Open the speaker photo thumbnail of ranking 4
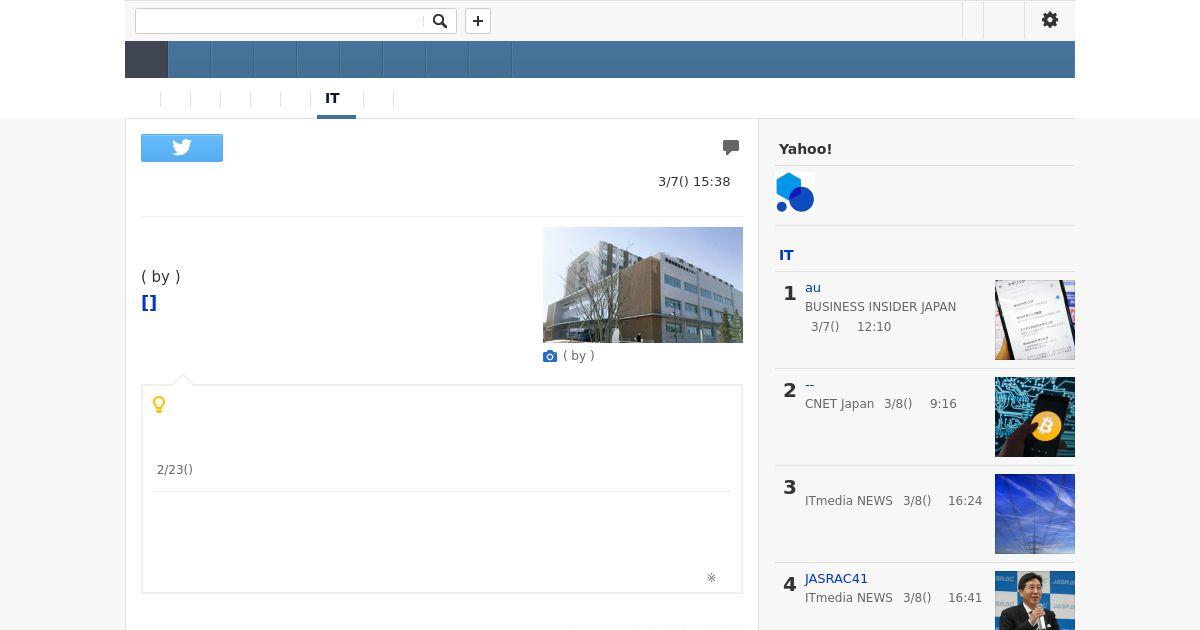This screenshot has width=1200, height=630. 1035,600
